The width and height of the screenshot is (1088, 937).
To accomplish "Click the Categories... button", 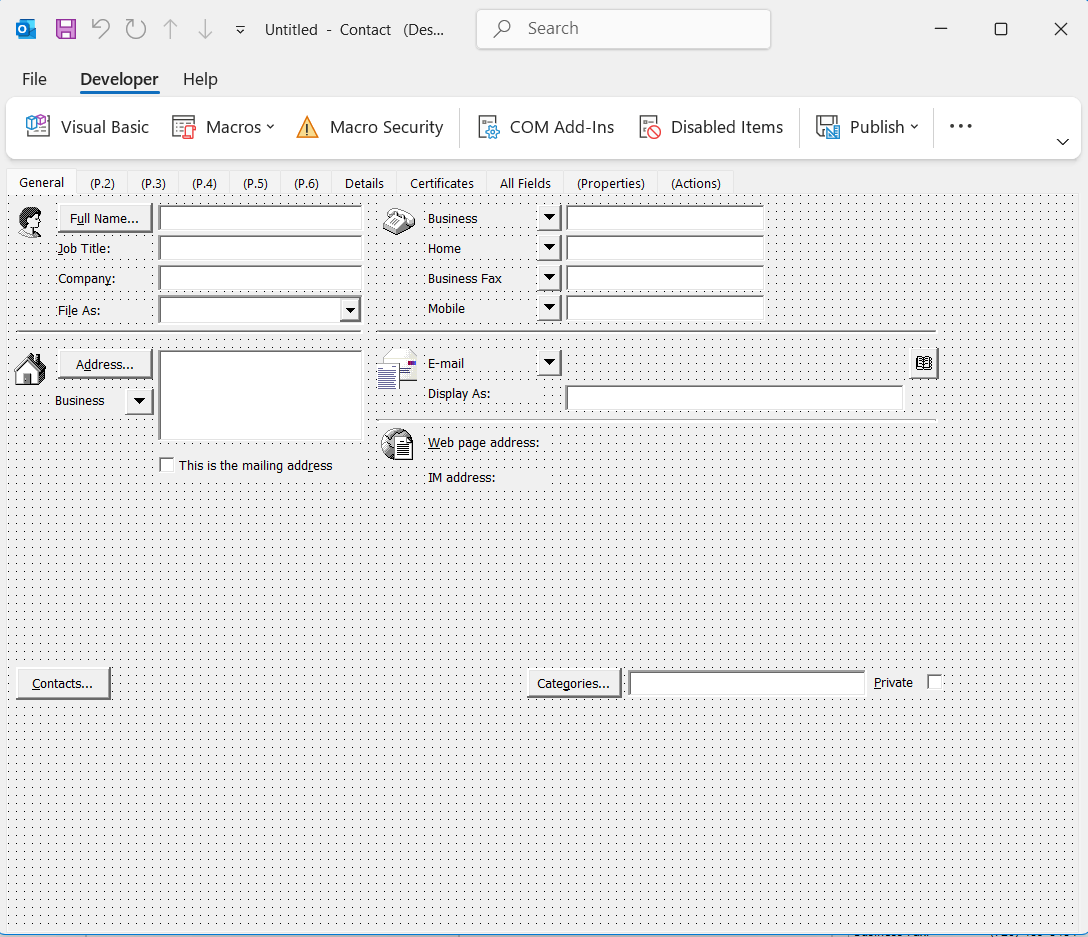I will (x=573, y=683).
